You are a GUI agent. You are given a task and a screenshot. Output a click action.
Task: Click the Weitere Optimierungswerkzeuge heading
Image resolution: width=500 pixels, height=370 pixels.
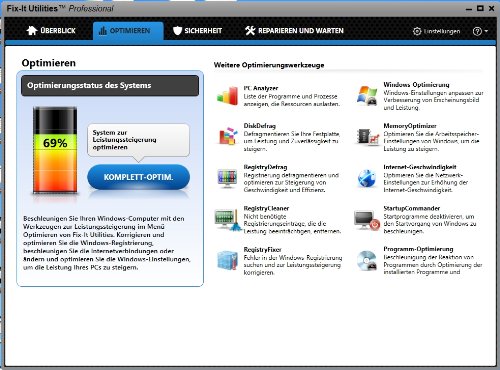pos(269,65)
